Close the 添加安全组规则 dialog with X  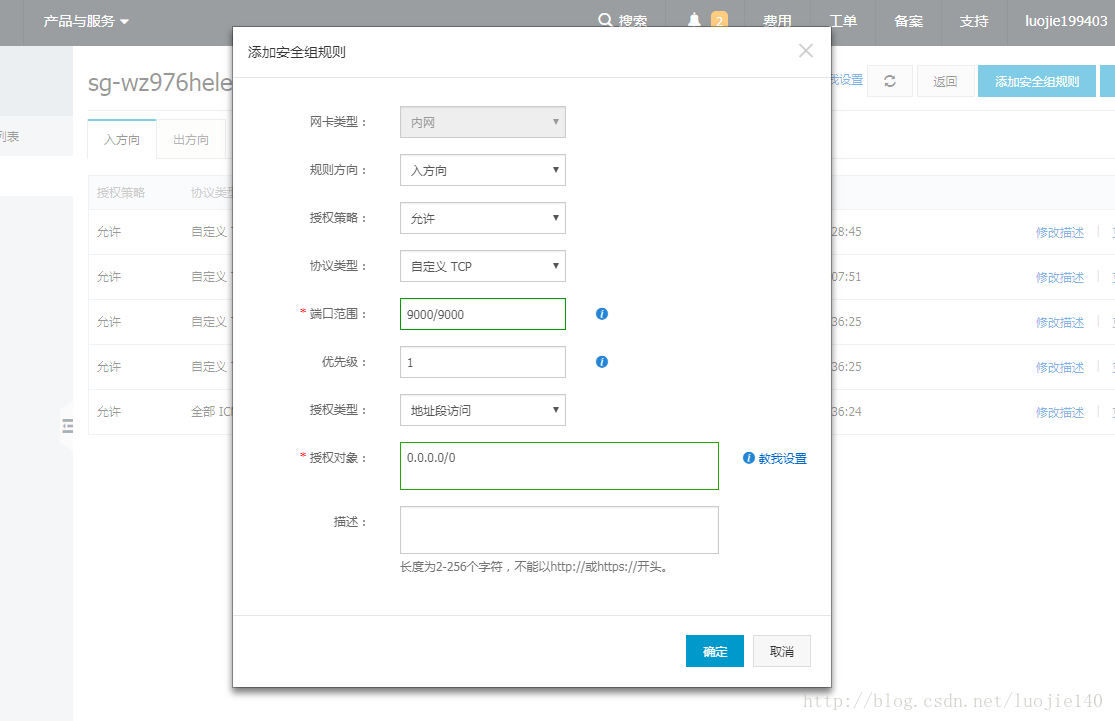click(806, 51)
